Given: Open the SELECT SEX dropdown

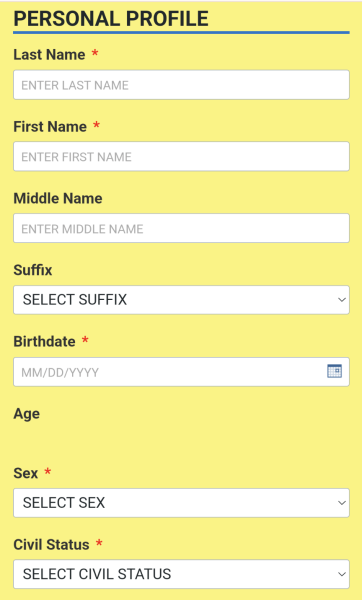Looking at the screenshot, I should point(181,503).
